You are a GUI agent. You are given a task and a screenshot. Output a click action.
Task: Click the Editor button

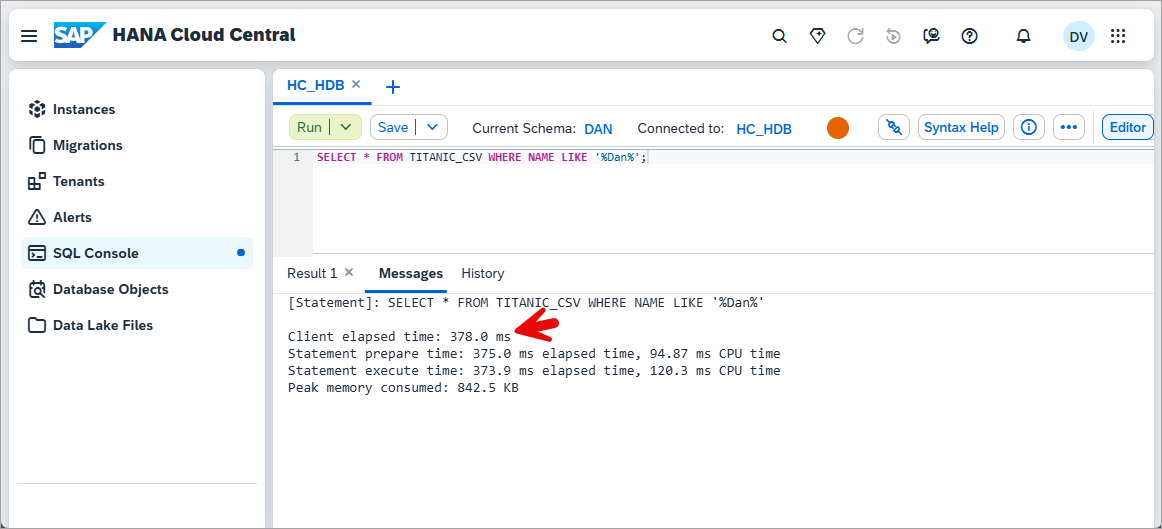(1128, 127)
